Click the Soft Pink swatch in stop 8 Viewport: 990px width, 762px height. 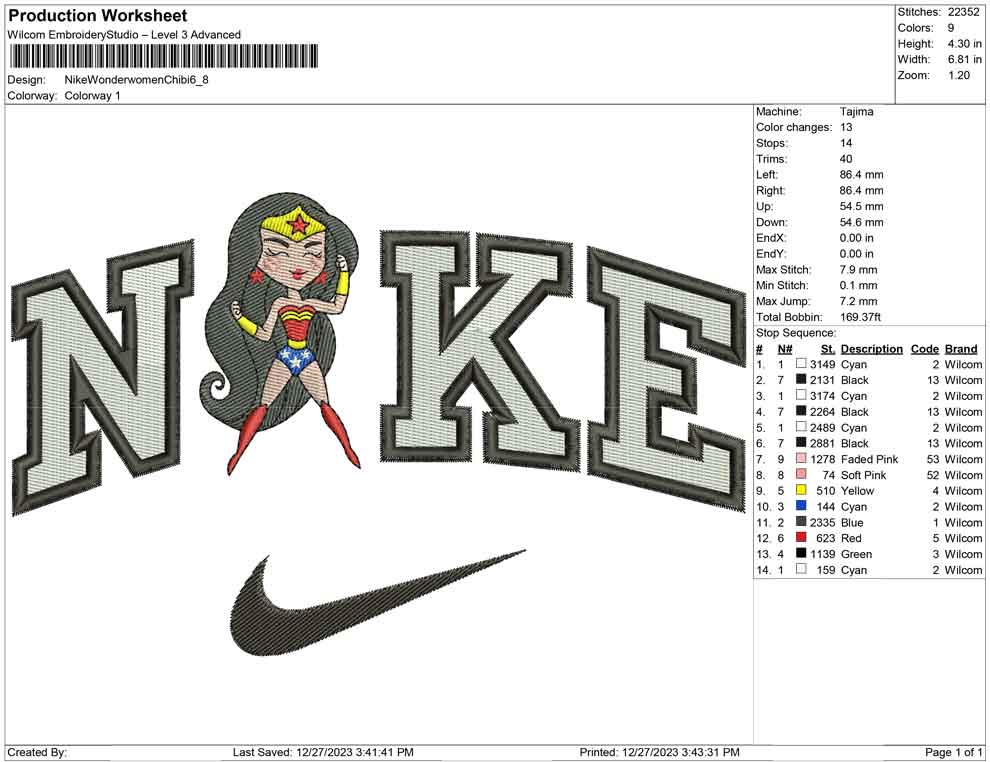pyautogui.click(x=801, y=474)
